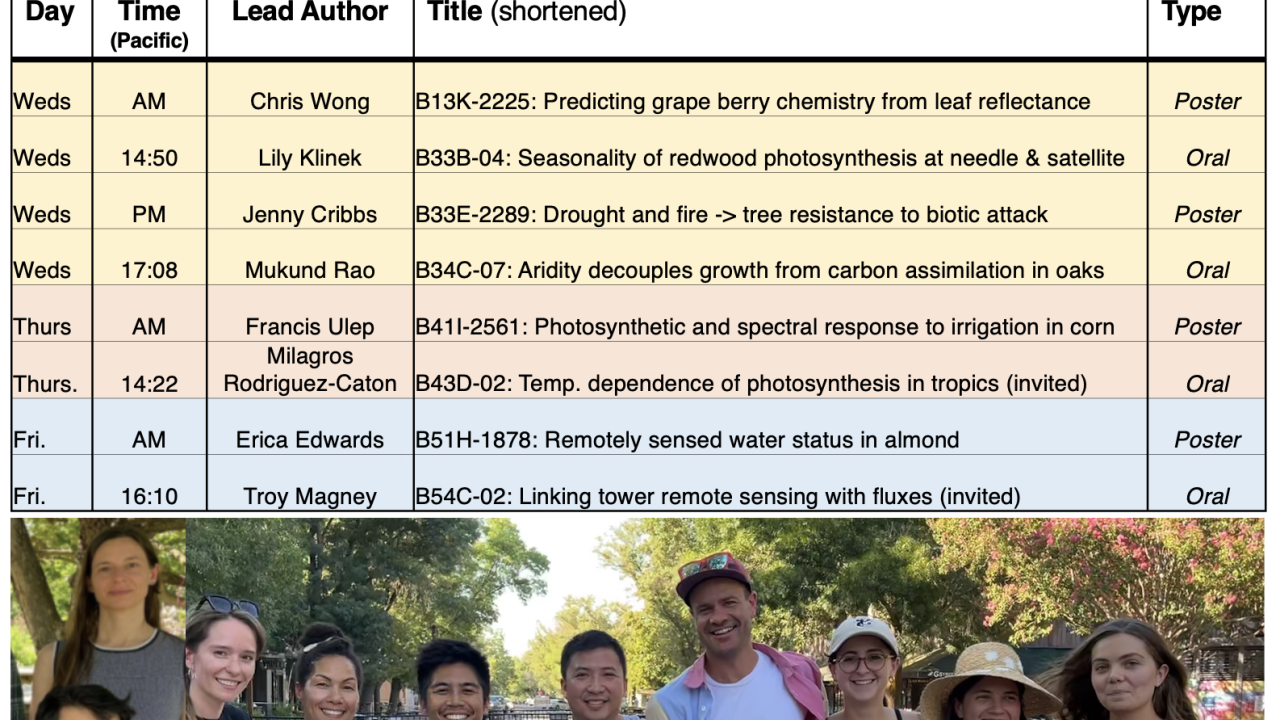
Task: Select the B54C-02 tower remote sensing title
Action: pyautogui.click(x=718, y=496)
